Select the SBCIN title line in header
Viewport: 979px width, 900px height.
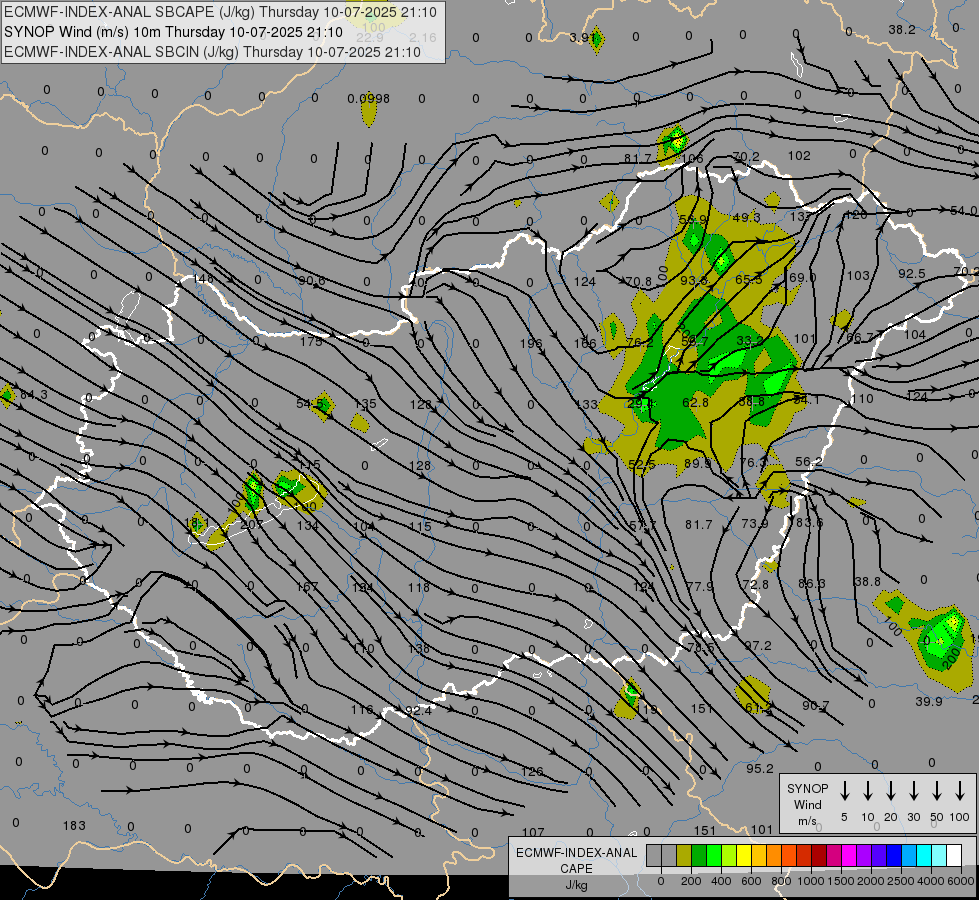tap(212, 52)
